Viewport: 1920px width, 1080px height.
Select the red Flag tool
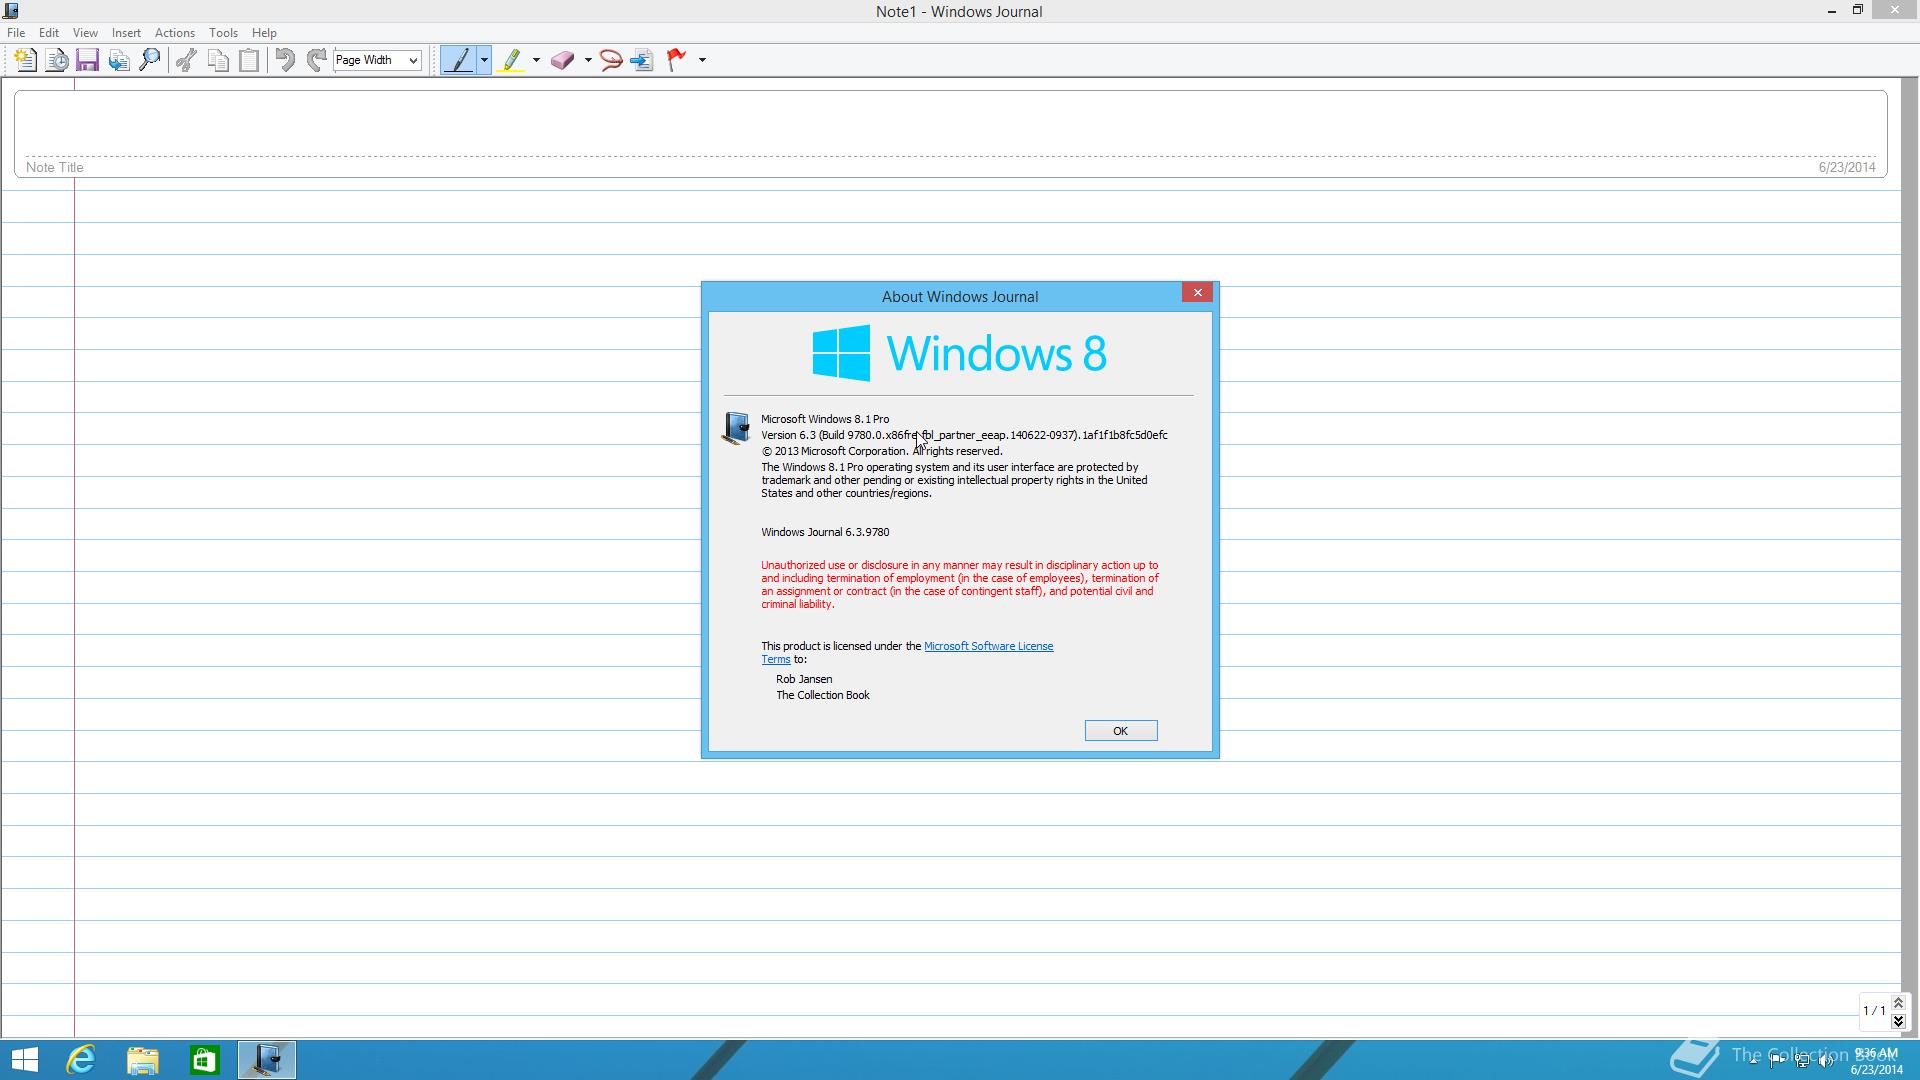(677, 60)
